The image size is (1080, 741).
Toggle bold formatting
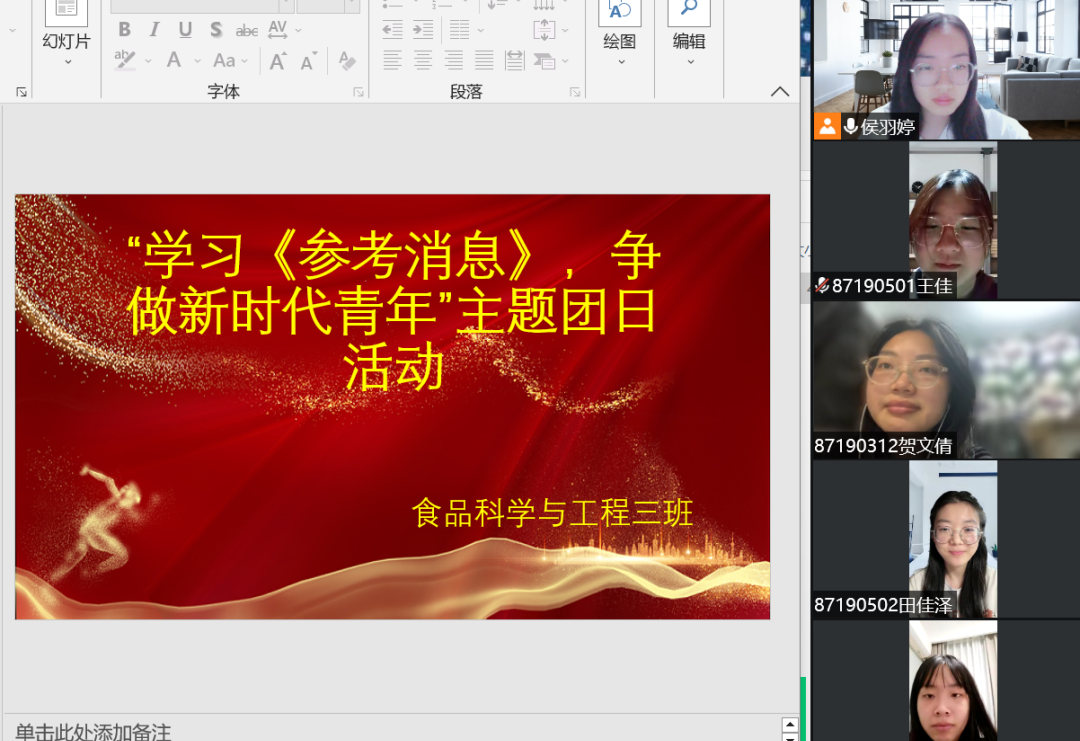point(125,30)
